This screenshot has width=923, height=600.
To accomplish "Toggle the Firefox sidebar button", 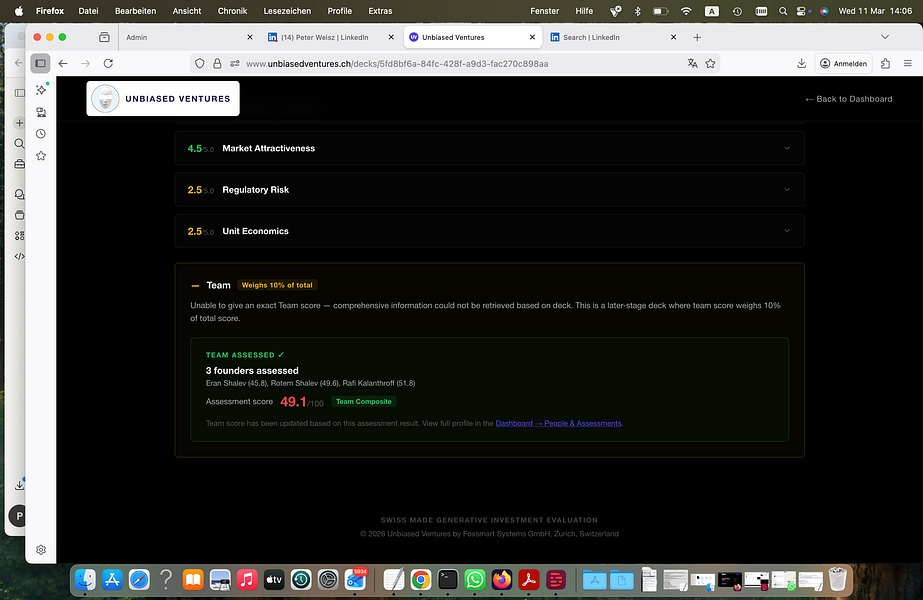I will pyautogui.click(x=40, y=63).
